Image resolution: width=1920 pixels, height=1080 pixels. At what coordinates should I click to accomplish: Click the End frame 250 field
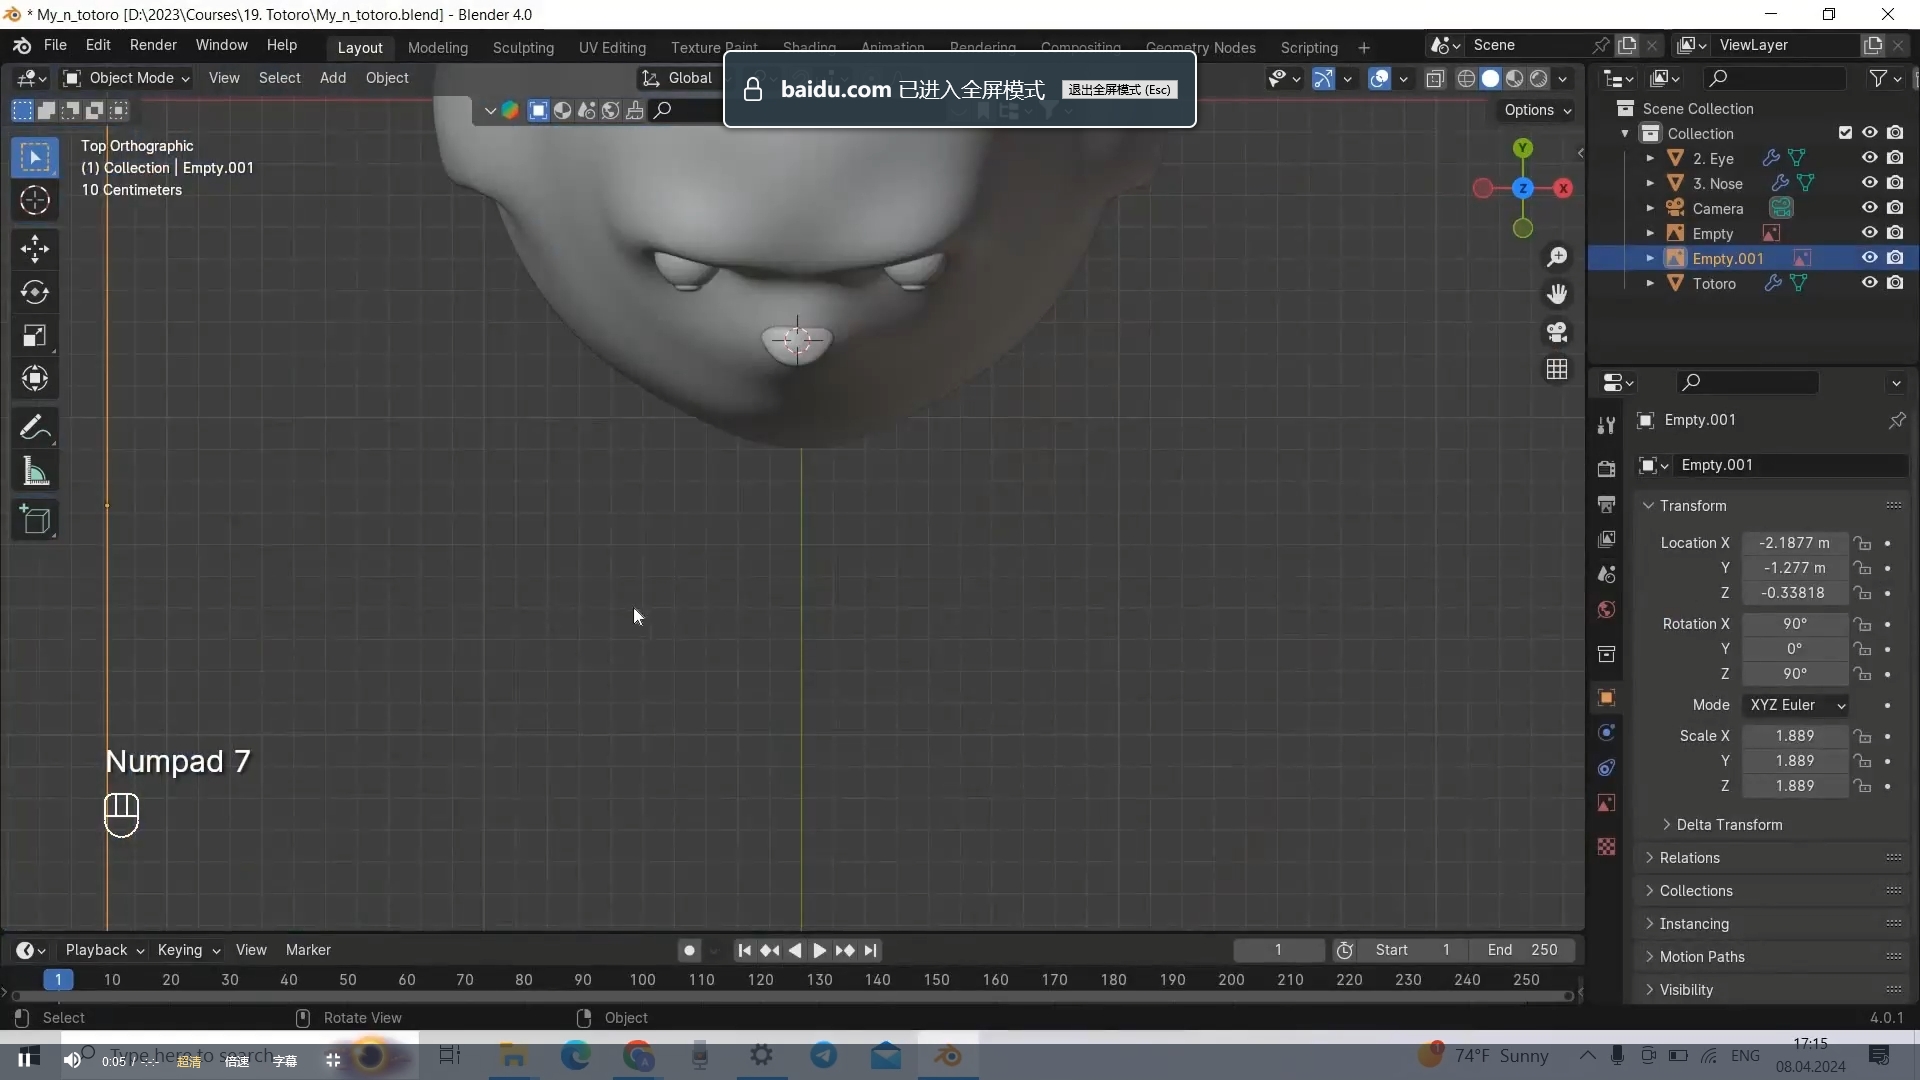coord(1522,950)
